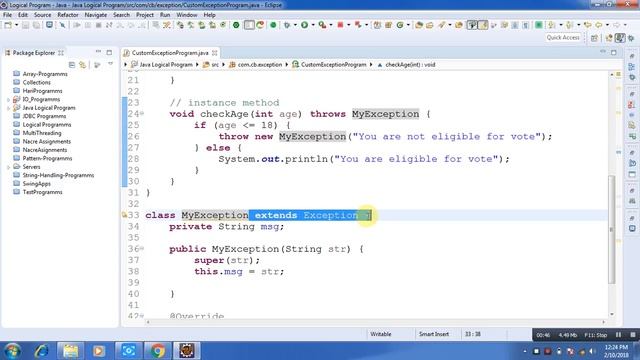Image resolution: width=640 pixels, height=360 pixels.
Task: Expand the Servers project
Action: pyautogui.click(x=8, y=167)
